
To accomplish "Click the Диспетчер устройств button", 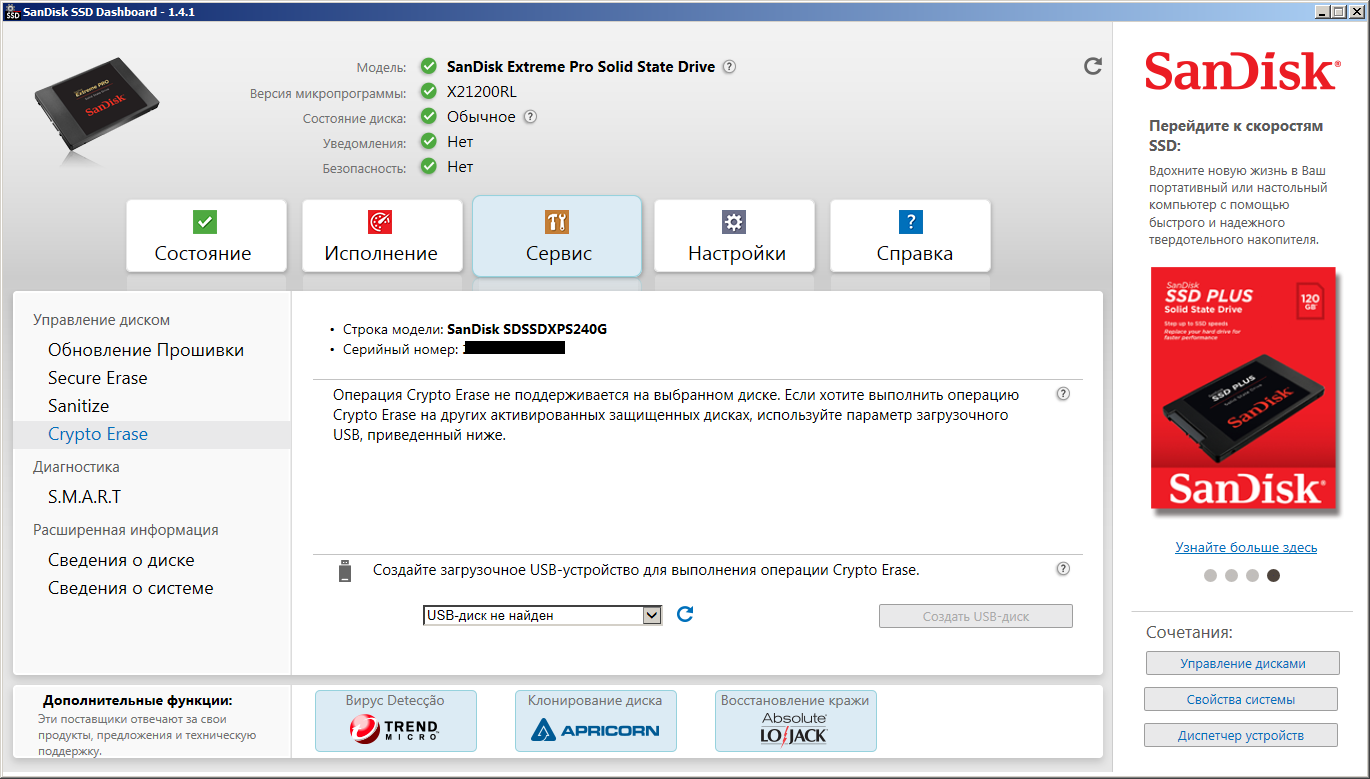I will [x=1240, y=735].
